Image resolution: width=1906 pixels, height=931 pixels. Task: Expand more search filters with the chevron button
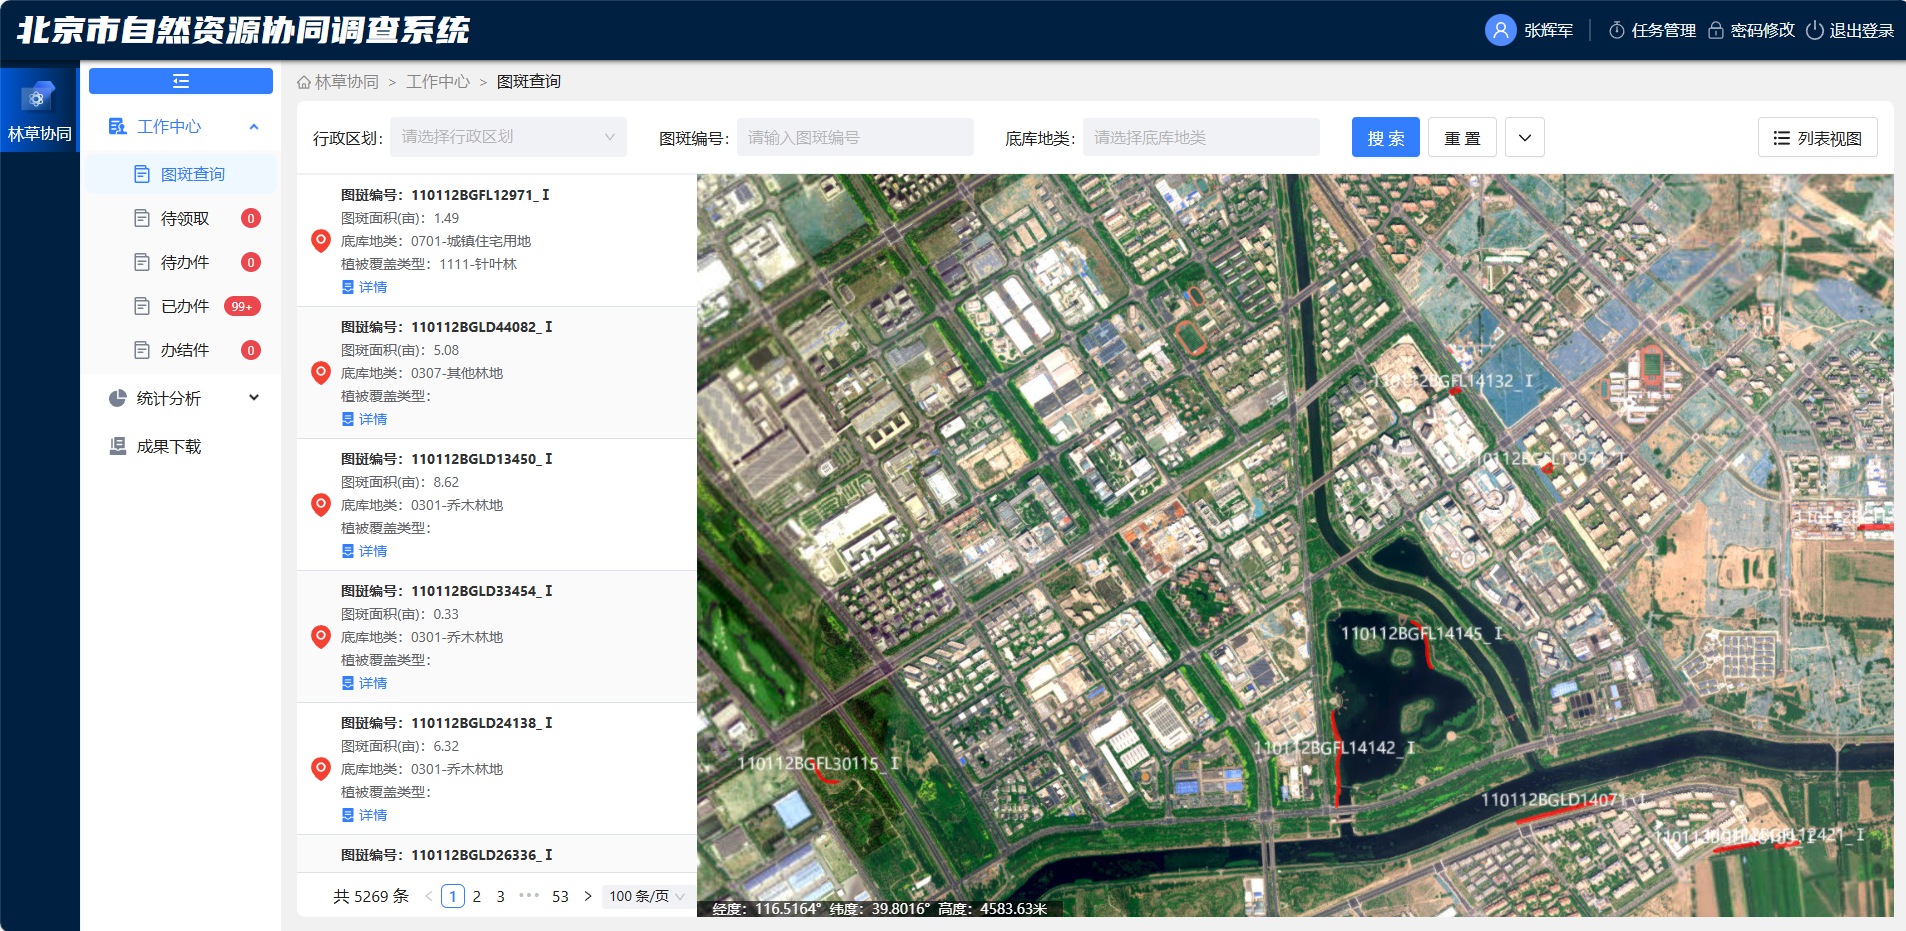pos(1525,138)
